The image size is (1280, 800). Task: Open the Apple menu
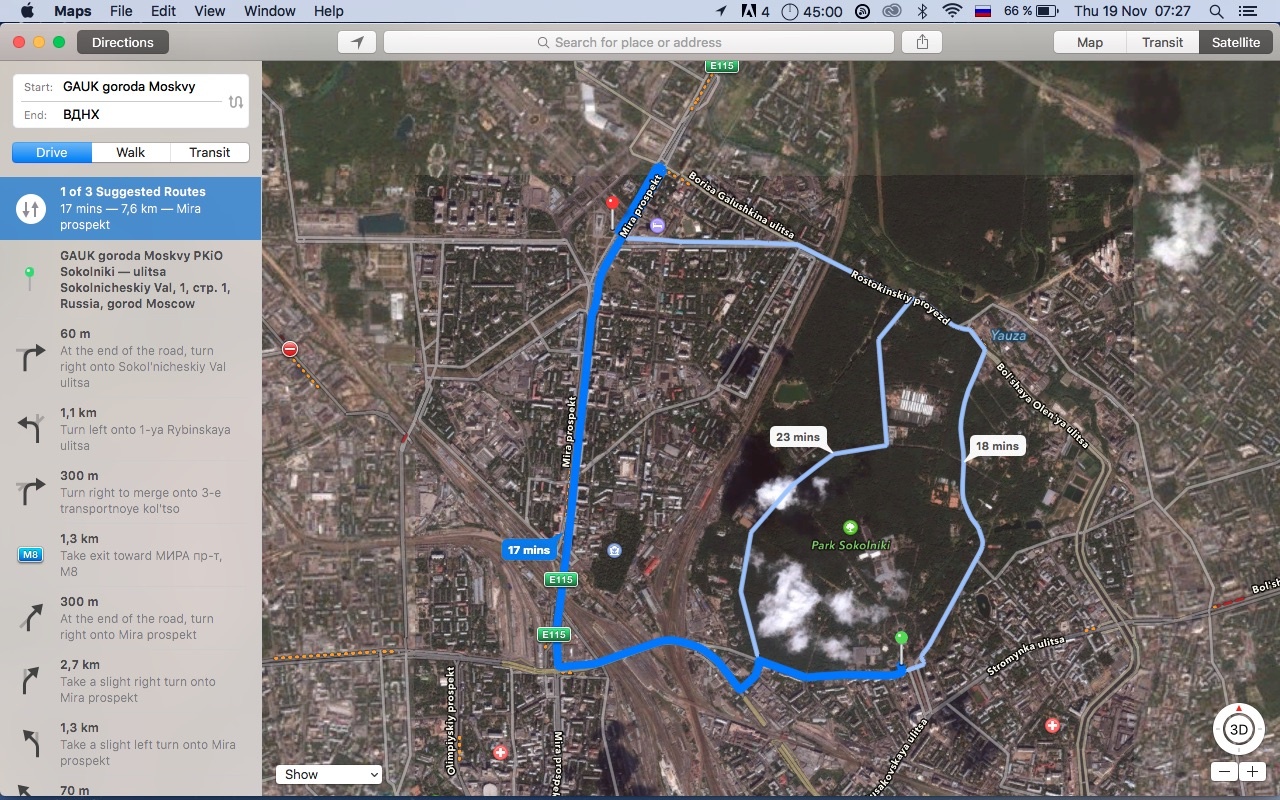(x=27, y=11)
